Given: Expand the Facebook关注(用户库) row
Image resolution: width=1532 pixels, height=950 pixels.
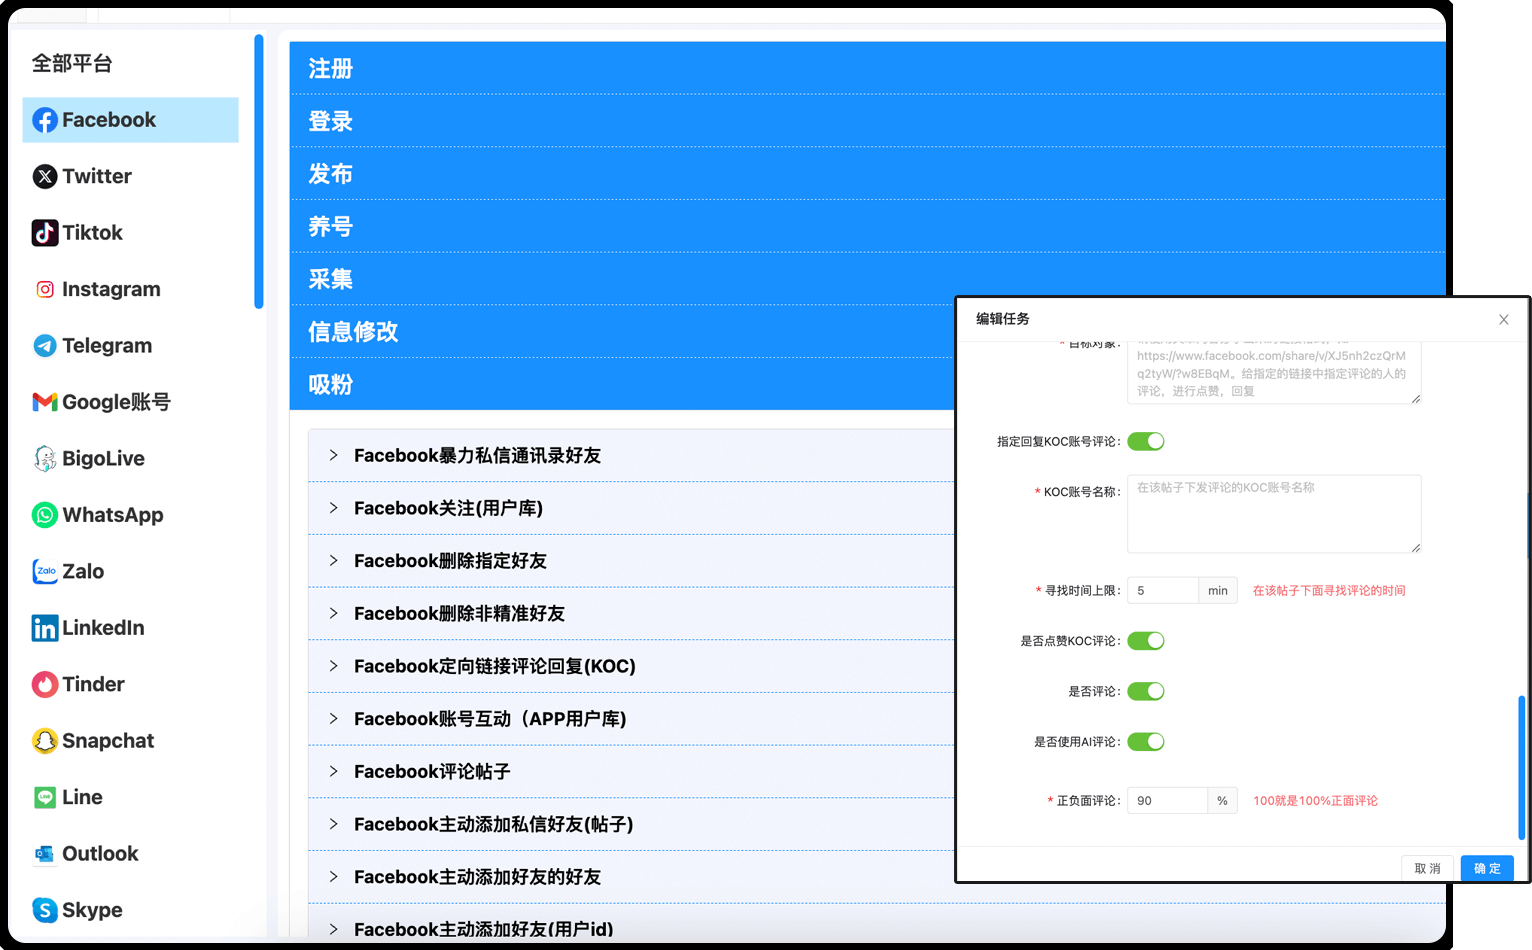Looking at the screenshot, I should (x=632, y=508).
